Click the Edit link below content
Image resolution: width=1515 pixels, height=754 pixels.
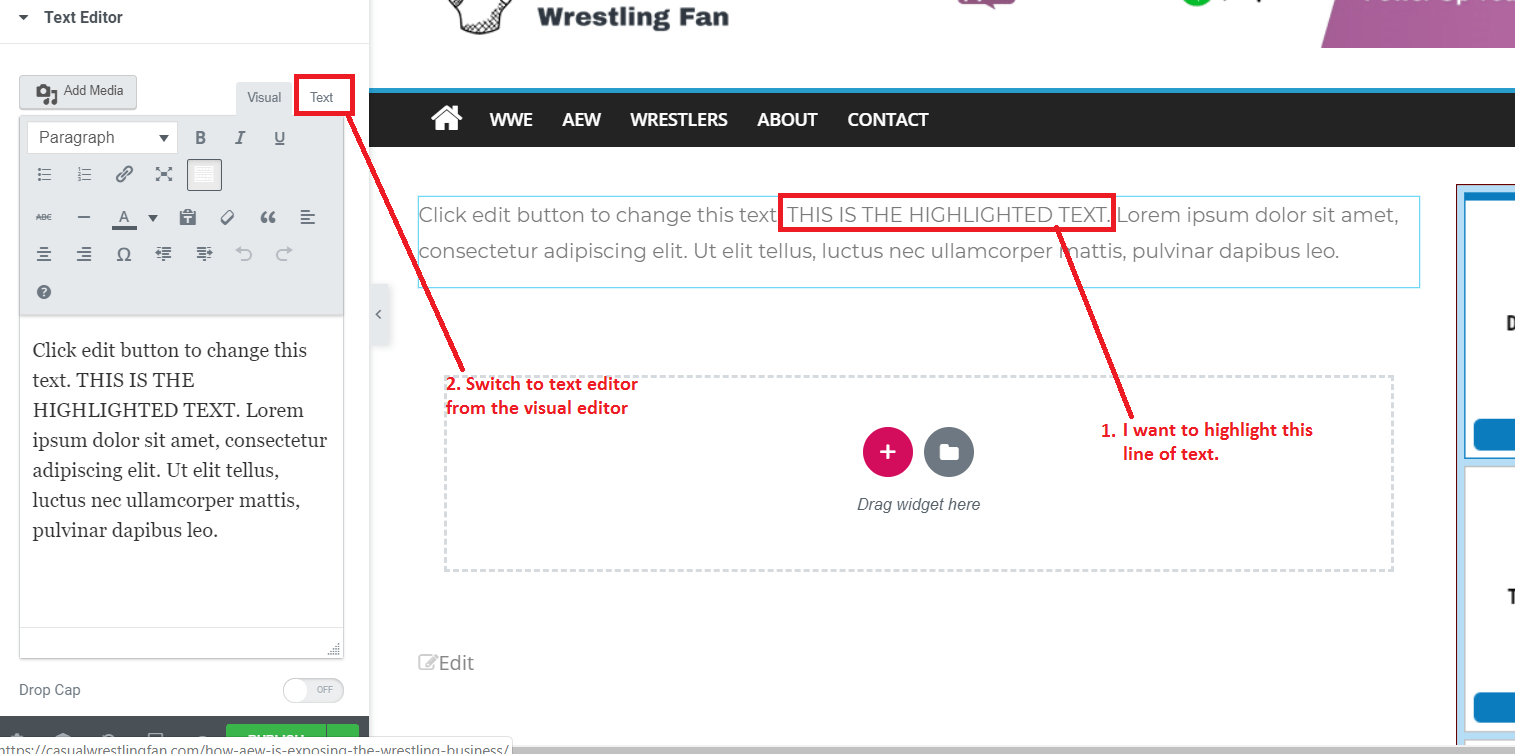coord(446,663)
